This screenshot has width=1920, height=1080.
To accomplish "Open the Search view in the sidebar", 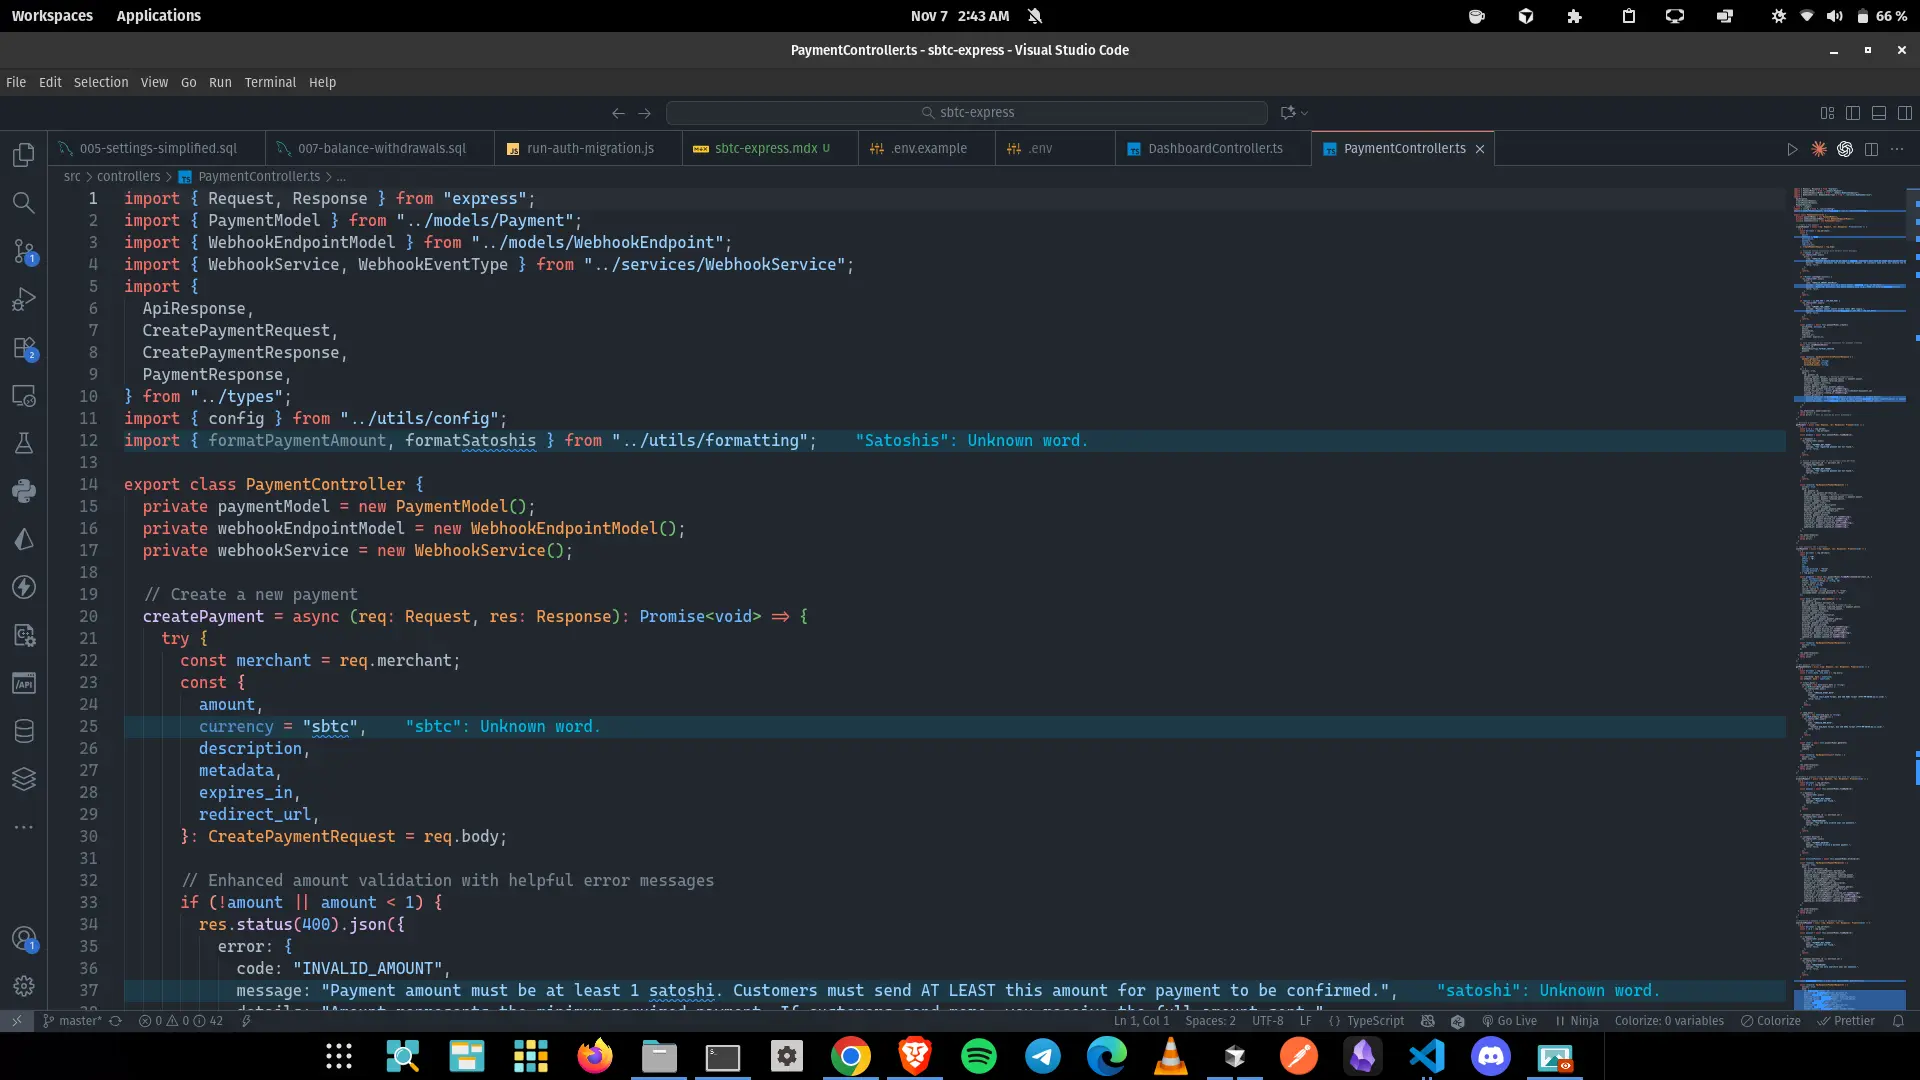I will [24, 203].
